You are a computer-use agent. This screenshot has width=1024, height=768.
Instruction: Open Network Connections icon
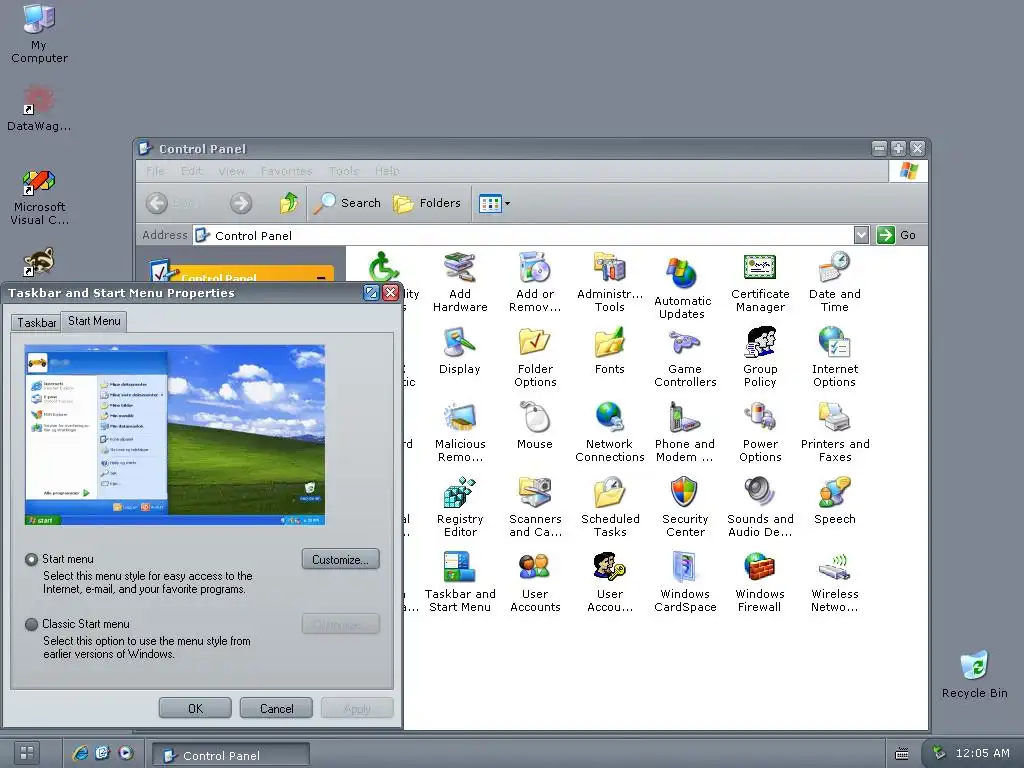[x=610, y=432]
